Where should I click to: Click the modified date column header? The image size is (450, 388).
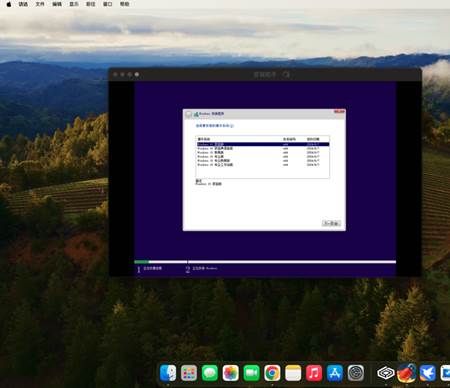313,139
